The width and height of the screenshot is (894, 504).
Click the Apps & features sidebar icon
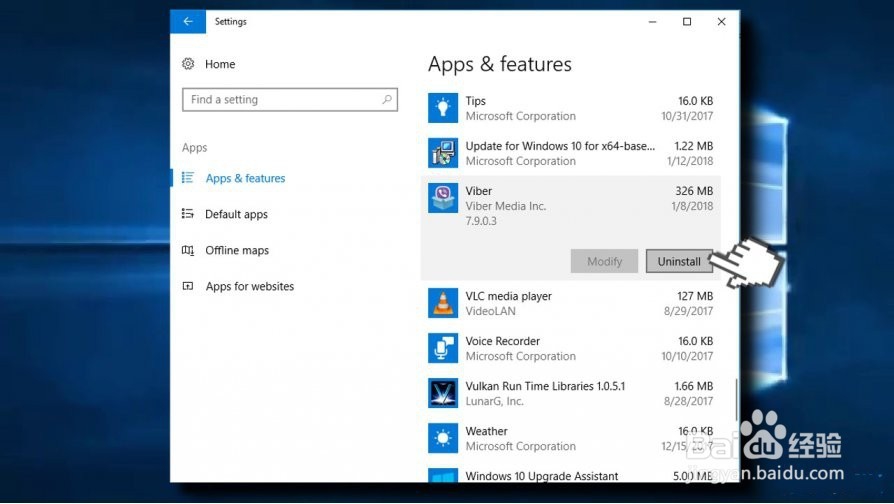188,178
